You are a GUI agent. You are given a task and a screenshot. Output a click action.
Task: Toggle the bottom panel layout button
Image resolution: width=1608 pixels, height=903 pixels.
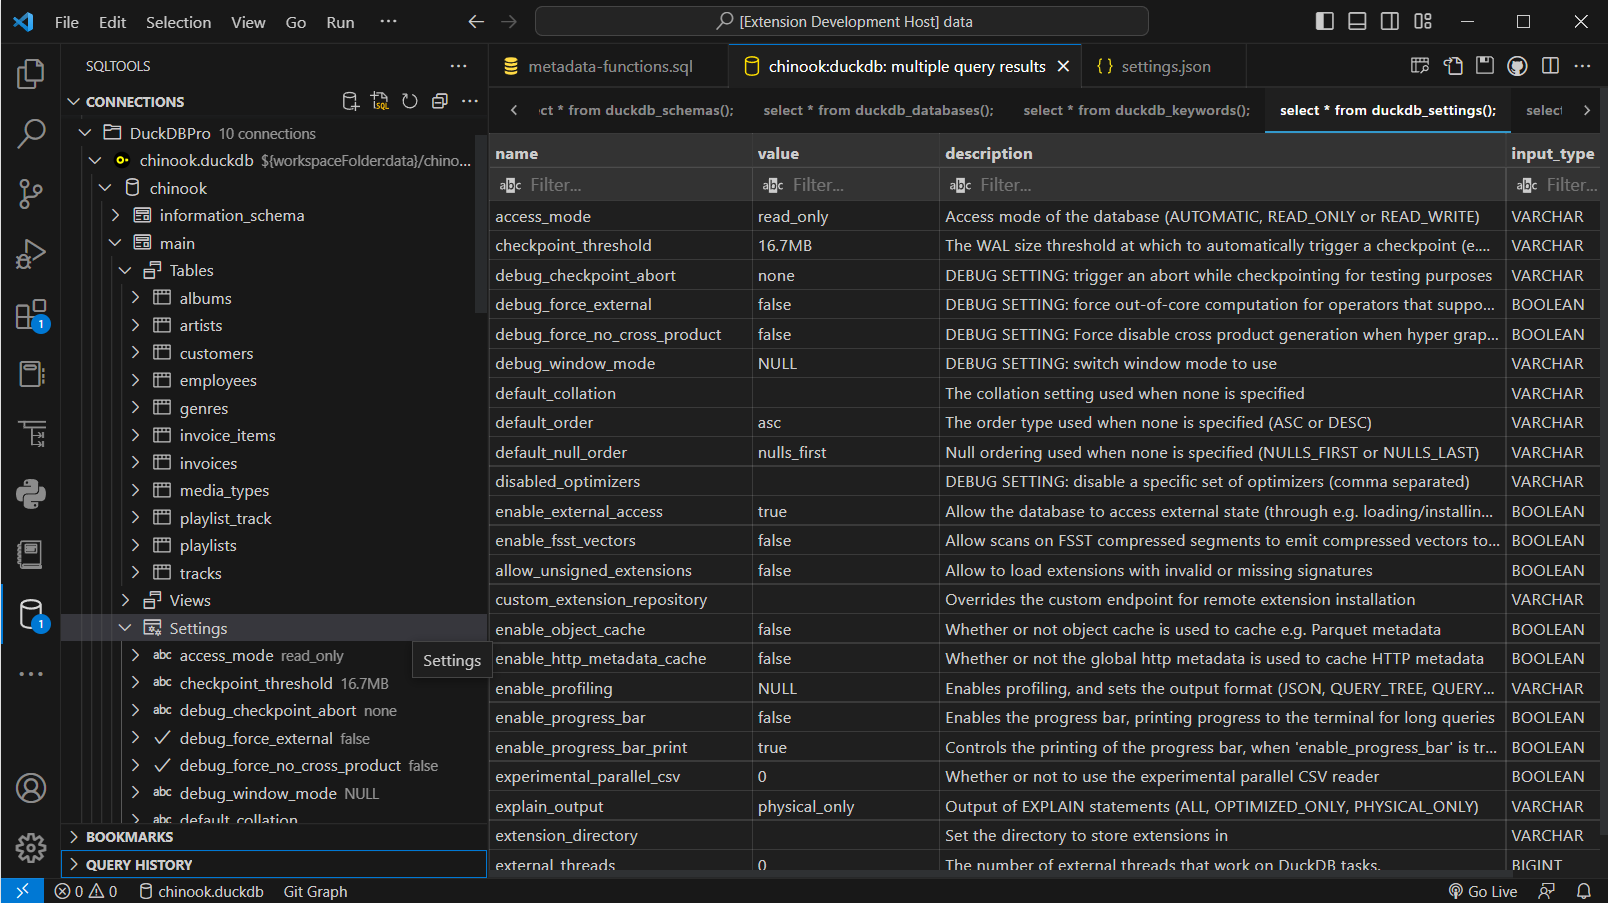[x=1357, y=21]
